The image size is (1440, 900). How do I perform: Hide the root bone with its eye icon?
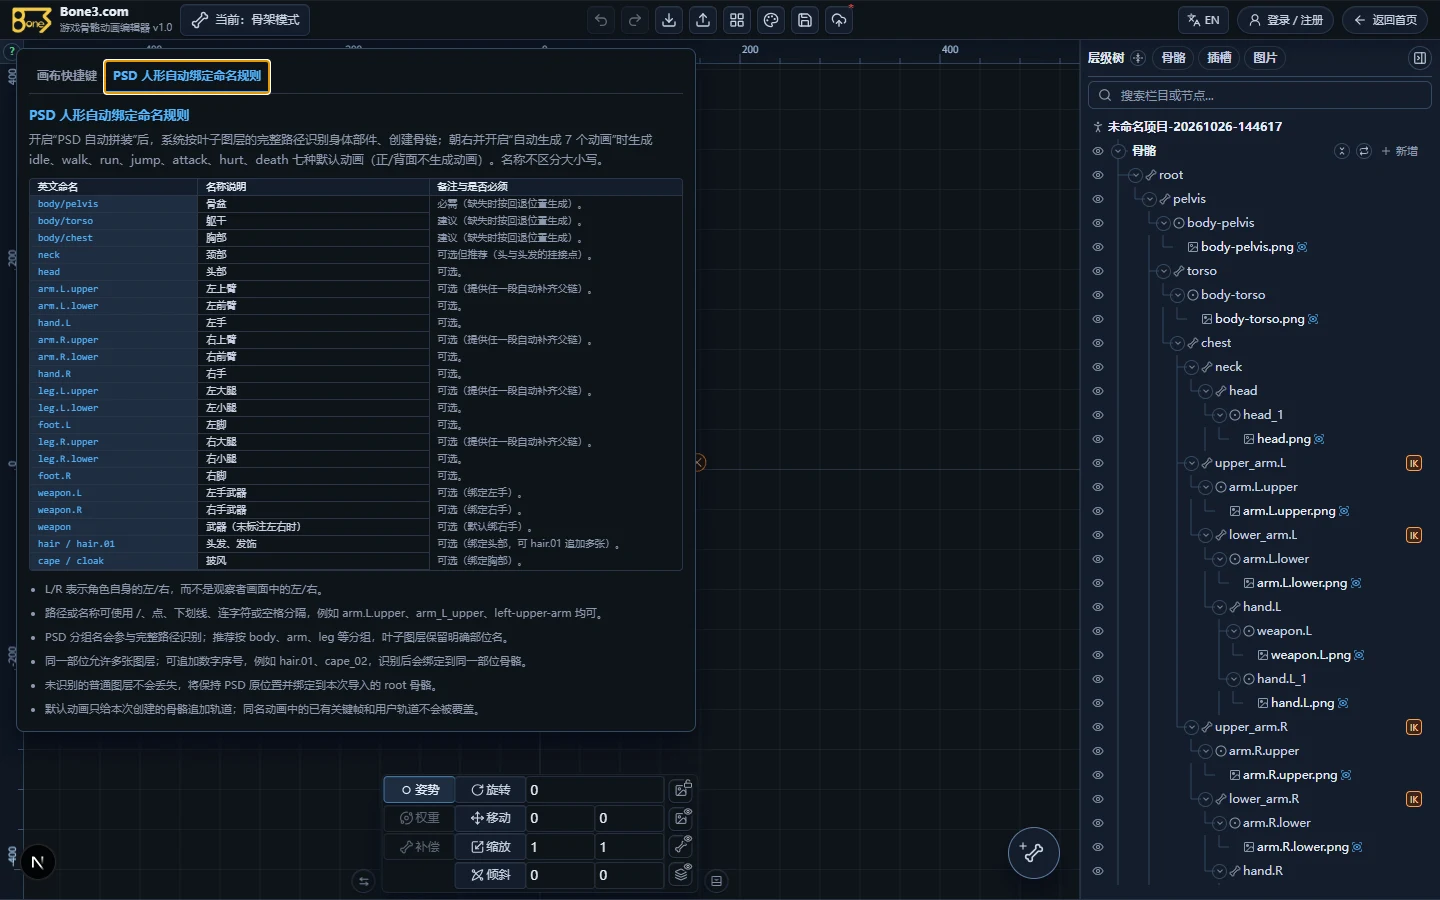pos(1098,175)
